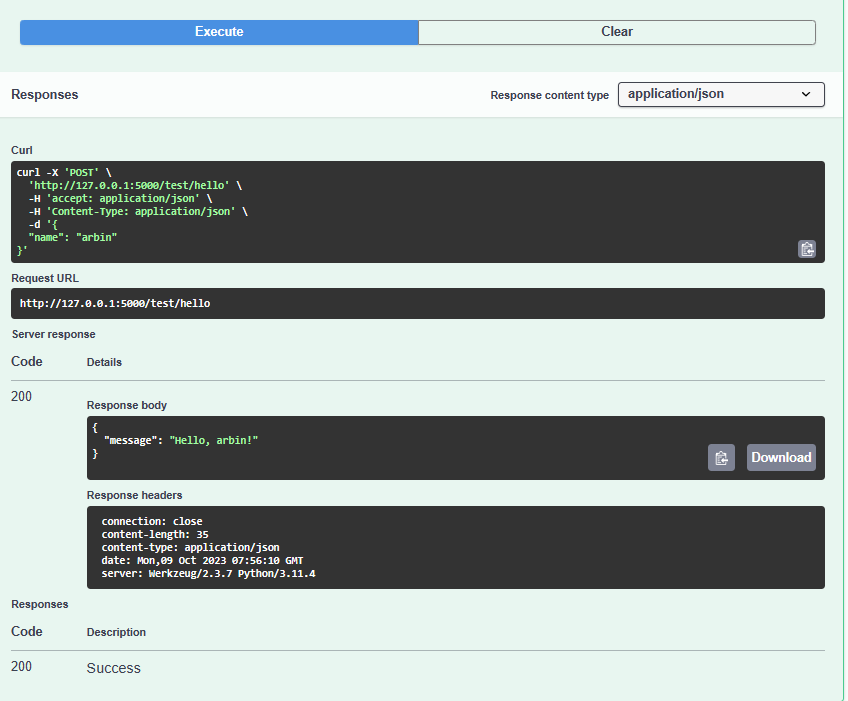
Task: Copy the curl command via clipboard icon
Action: tap(807, 249)
